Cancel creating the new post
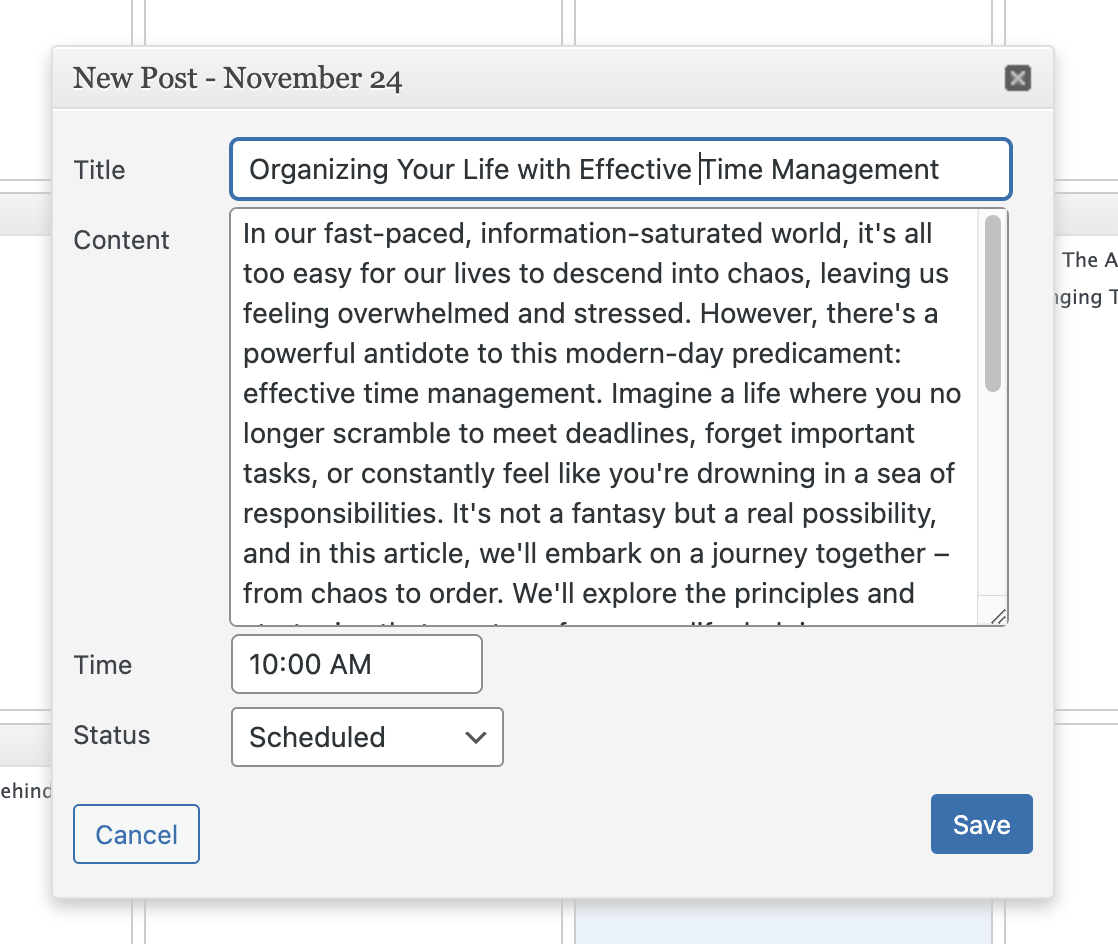This screenshot has width=1118, height=944. (x=136, y=833)
